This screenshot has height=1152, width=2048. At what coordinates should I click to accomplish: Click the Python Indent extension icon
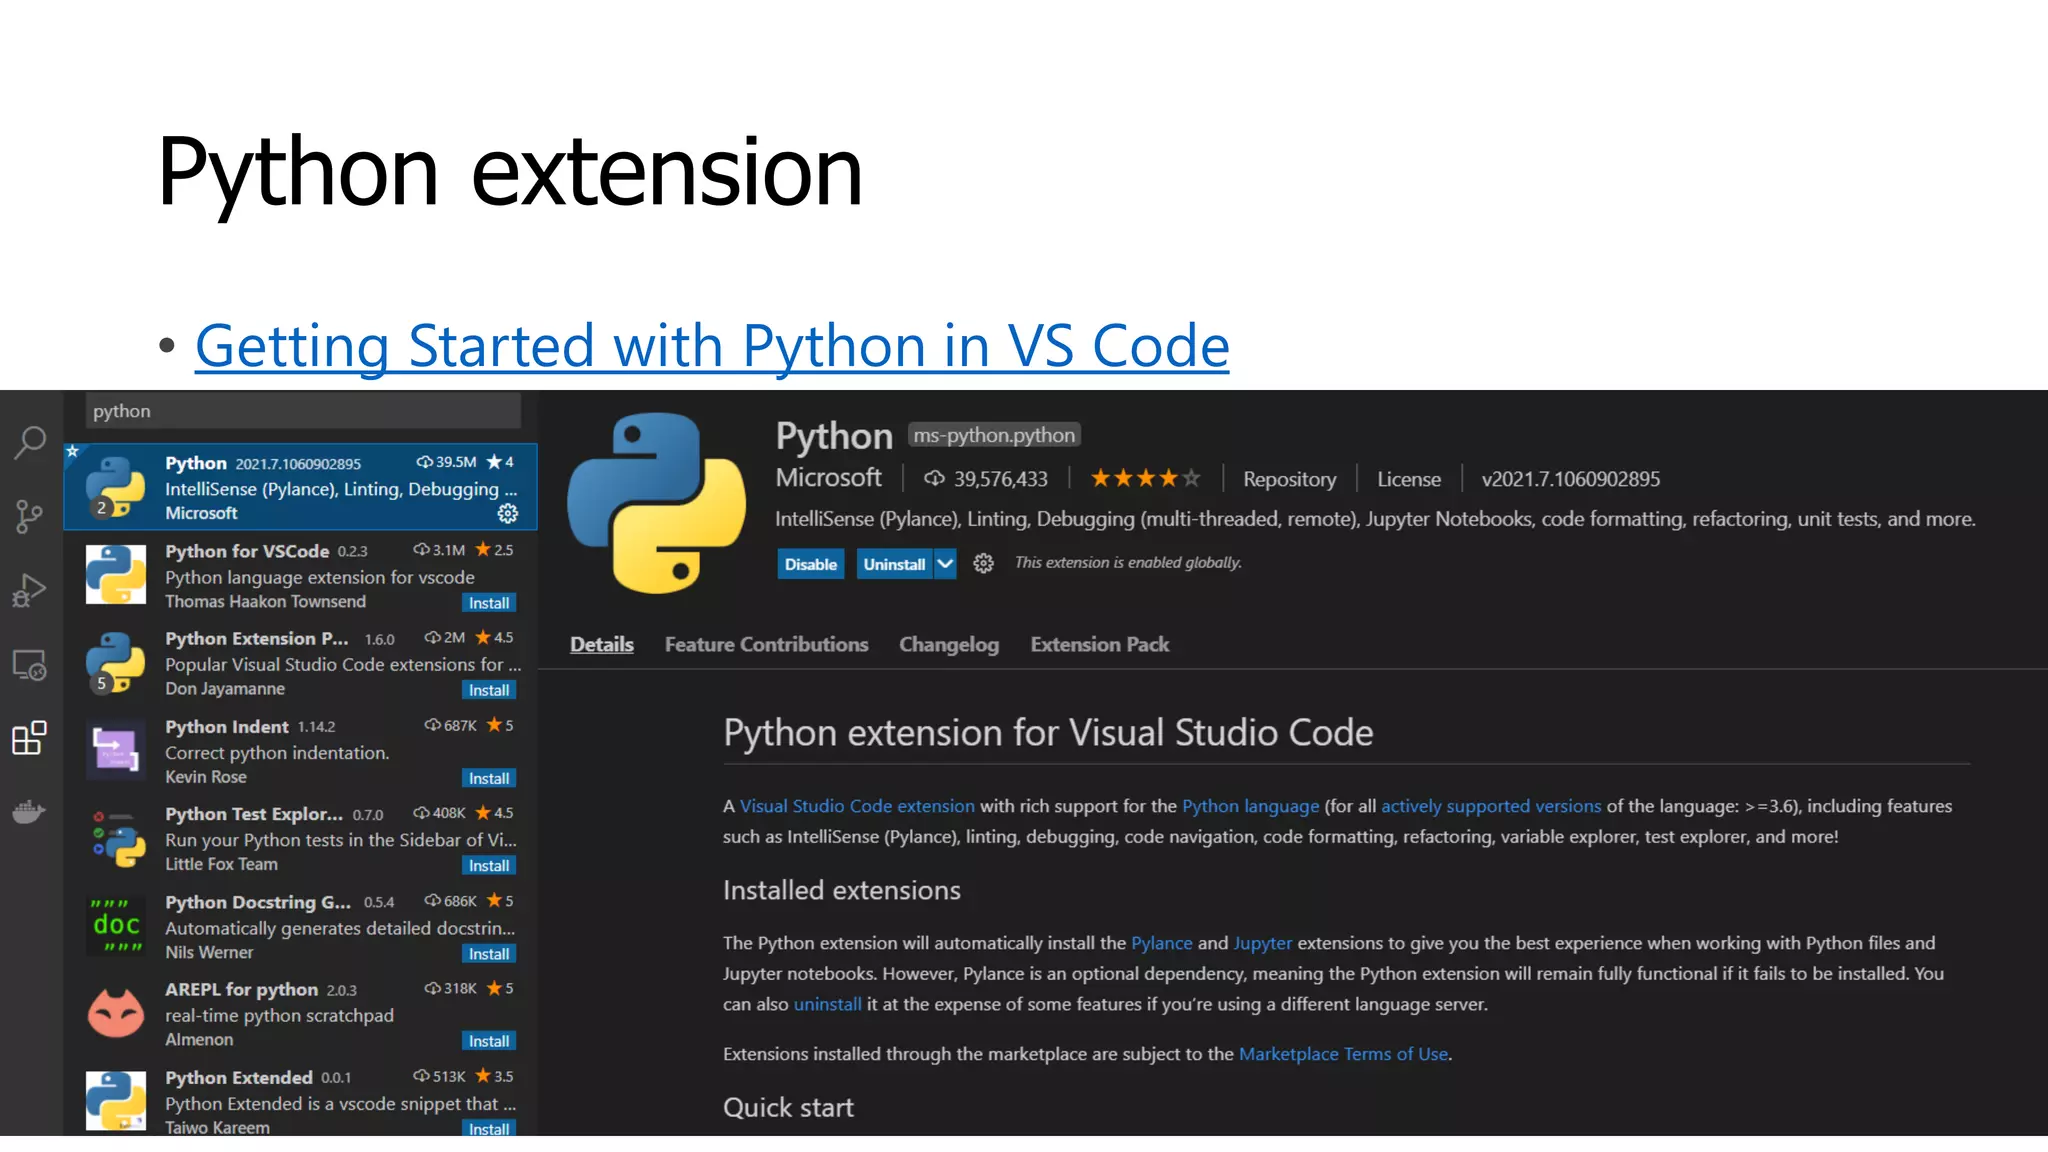(116, 750)
